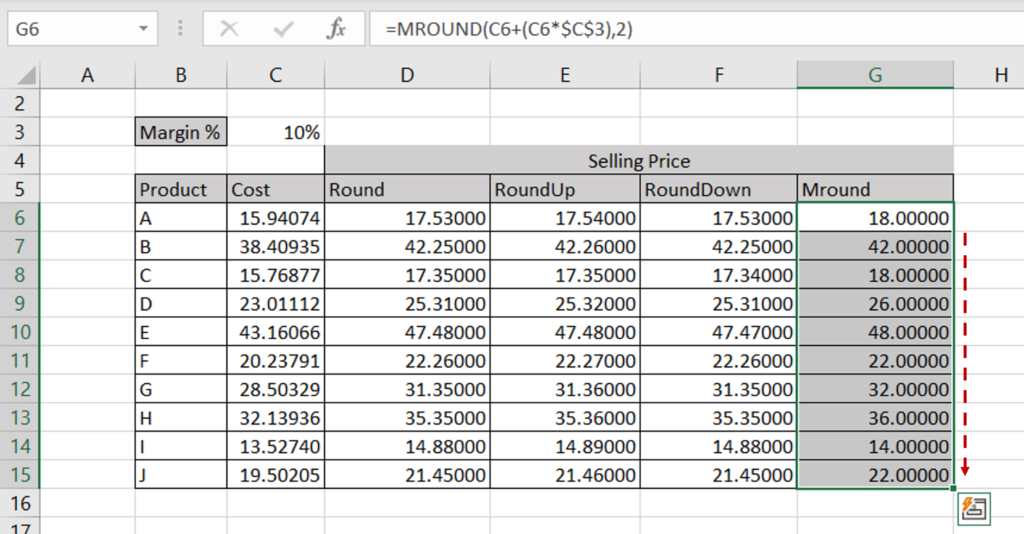Select row 5 header
The height and width of the screenshot is (534, 1024).
tap(20, 189)
